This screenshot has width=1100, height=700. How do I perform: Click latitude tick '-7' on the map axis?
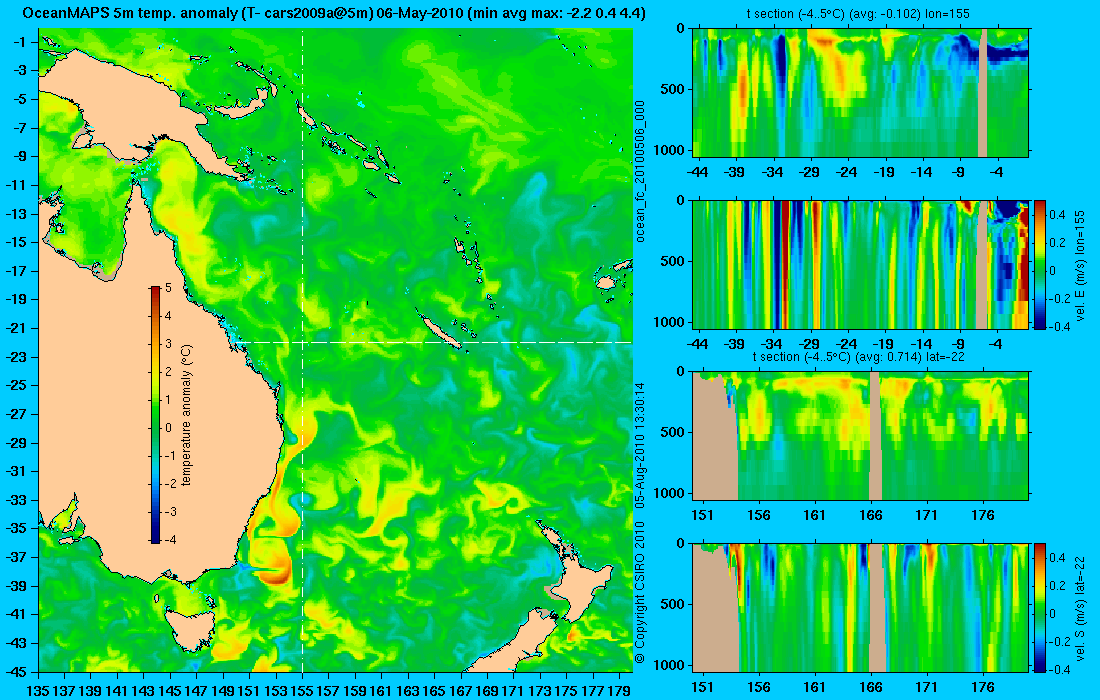[x=20, y=128]
